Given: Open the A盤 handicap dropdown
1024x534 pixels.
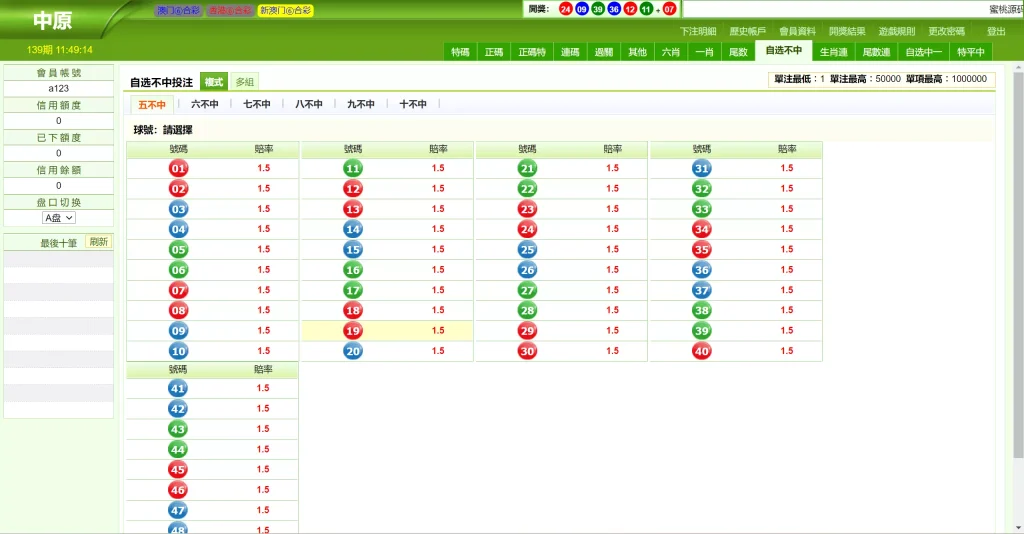Looking at the screenshot, I should click(59, 218).
